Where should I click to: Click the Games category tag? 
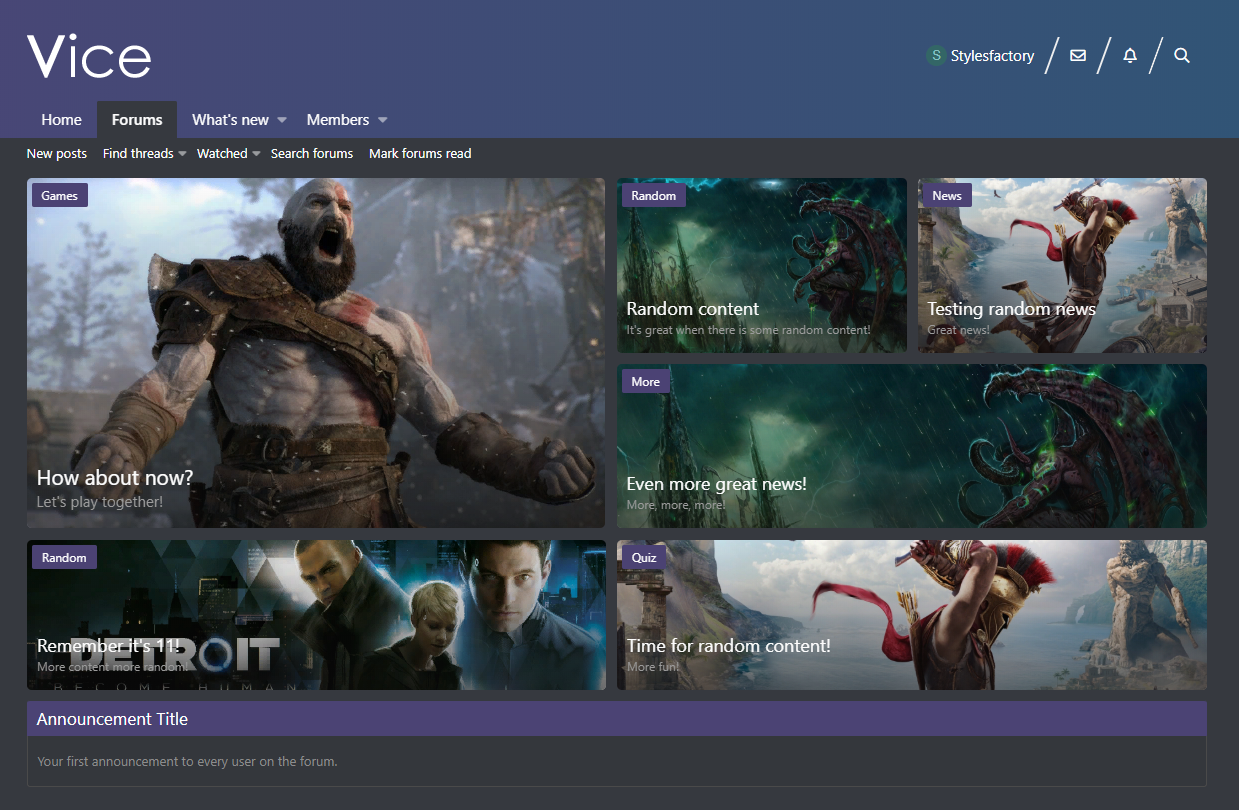tap(60, 195)
